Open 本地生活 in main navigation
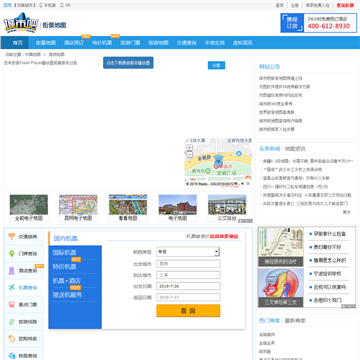Screen dimensions: 360x360 (215, 43)
